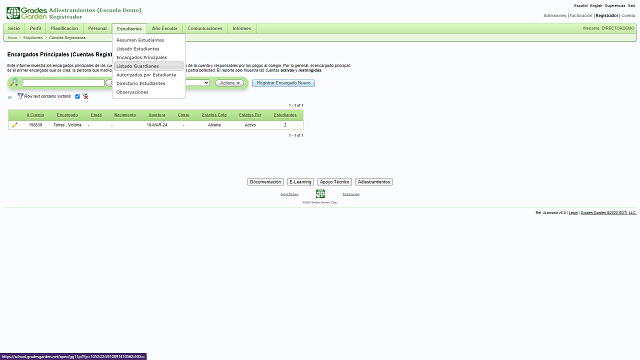The image size is (640, 360).
Task: Sort by Estudiantes column header
Action: point(285,115)
